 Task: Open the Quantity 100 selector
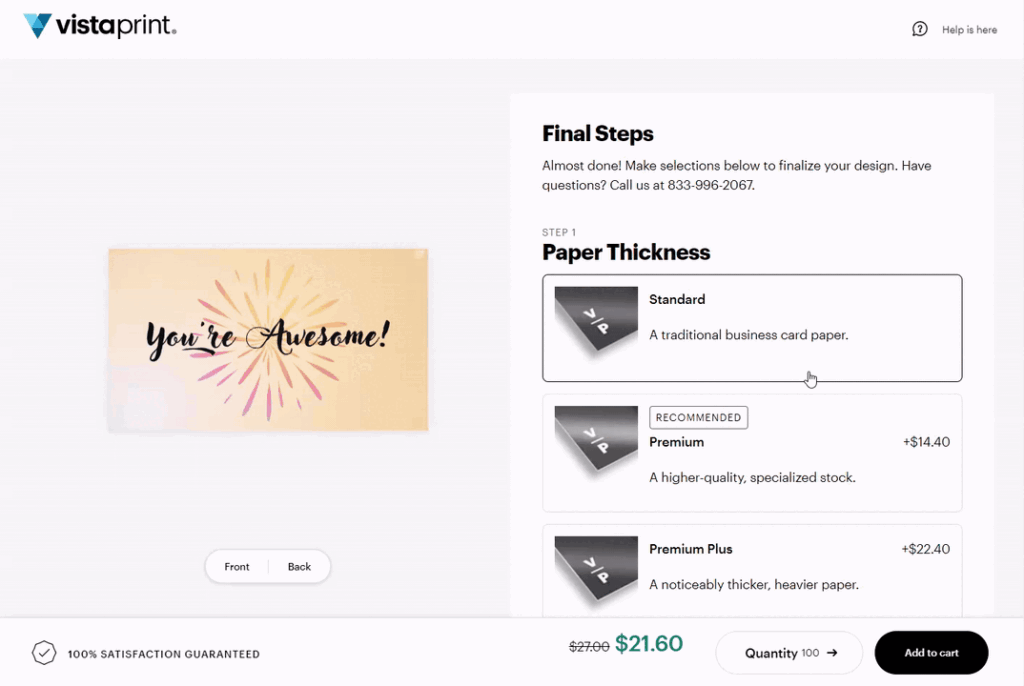click(789, 653)
